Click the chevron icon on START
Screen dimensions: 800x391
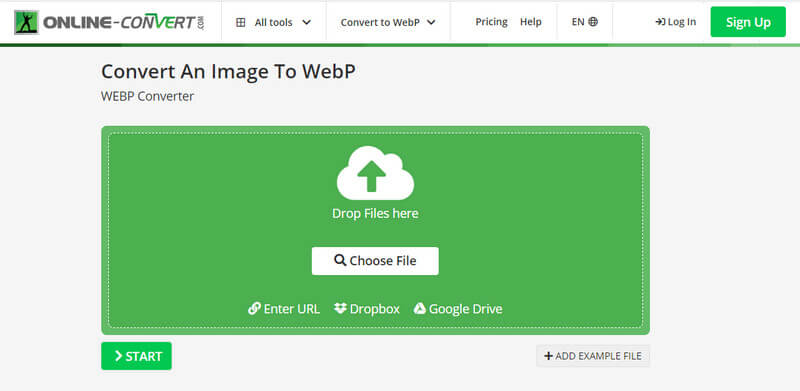[x=118, y=356]
